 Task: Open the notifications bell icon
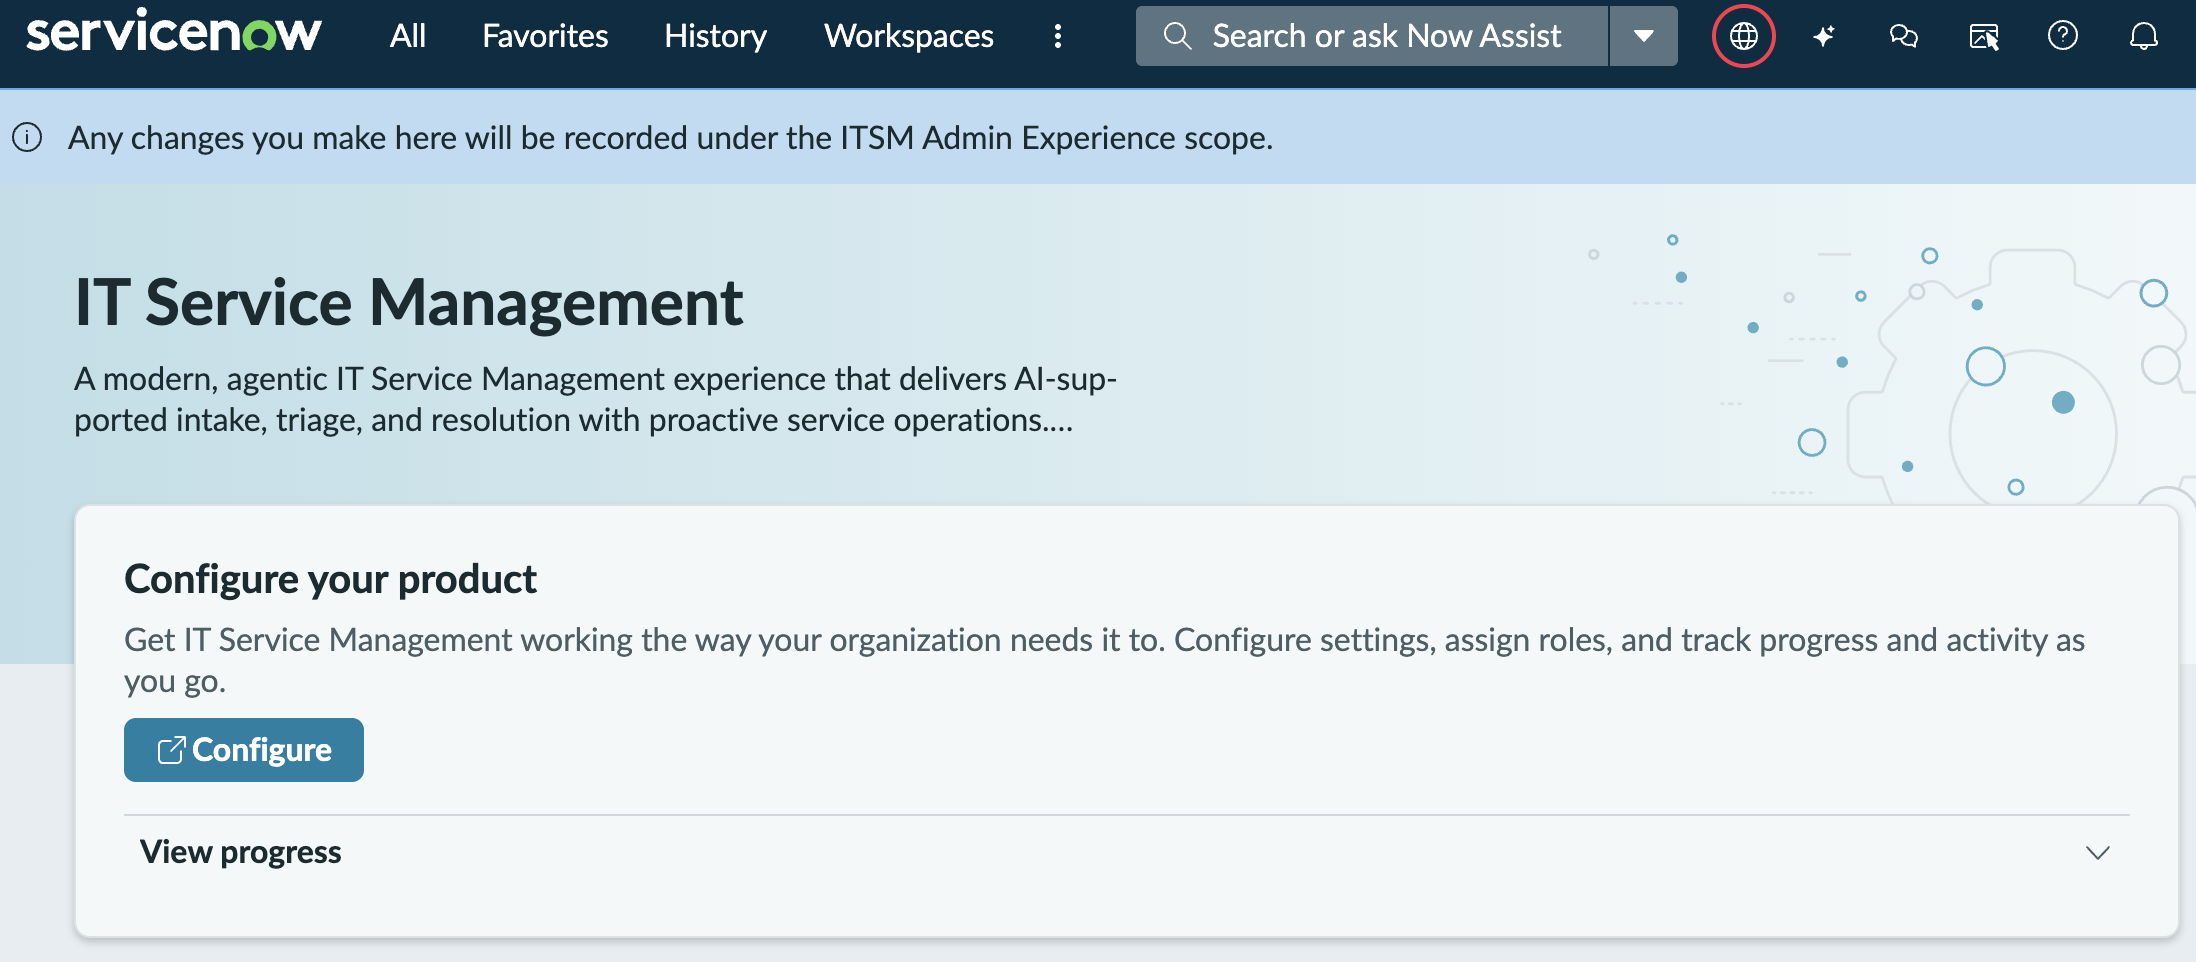(x=2144, y=36)
